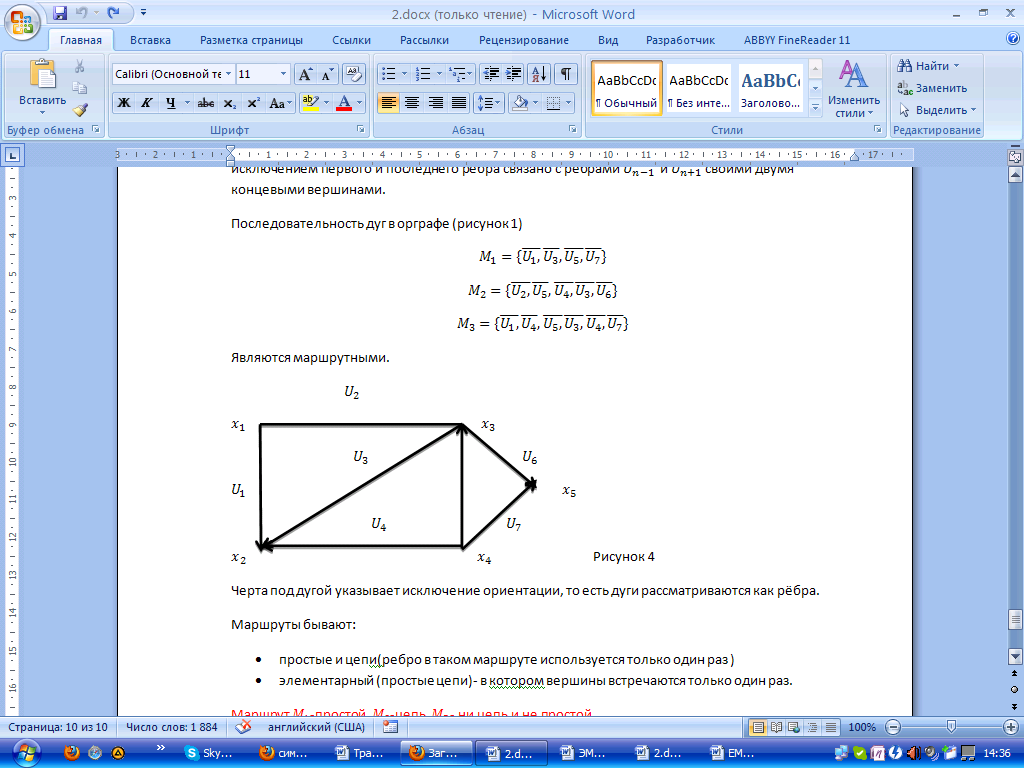Open the font size dropdown
1024x768 pixels.
pyautogui.click(x=283, y=74)
